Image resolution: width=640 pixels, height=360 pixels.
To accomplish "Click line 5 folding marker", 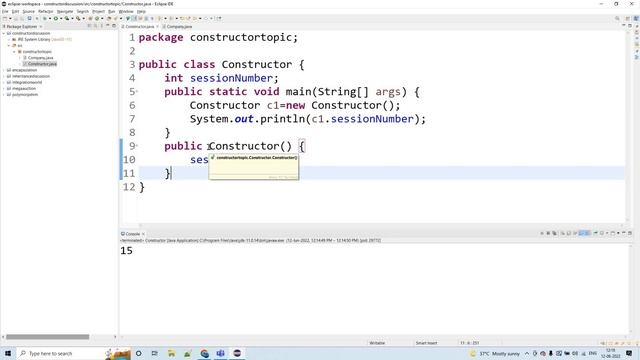I will tap(137, 91).
